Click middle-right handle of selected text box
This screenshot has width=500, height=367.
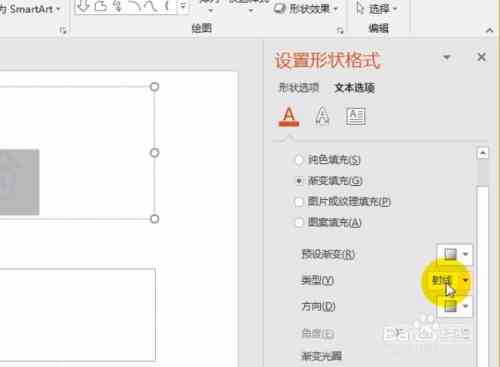[x=154, y=153]
